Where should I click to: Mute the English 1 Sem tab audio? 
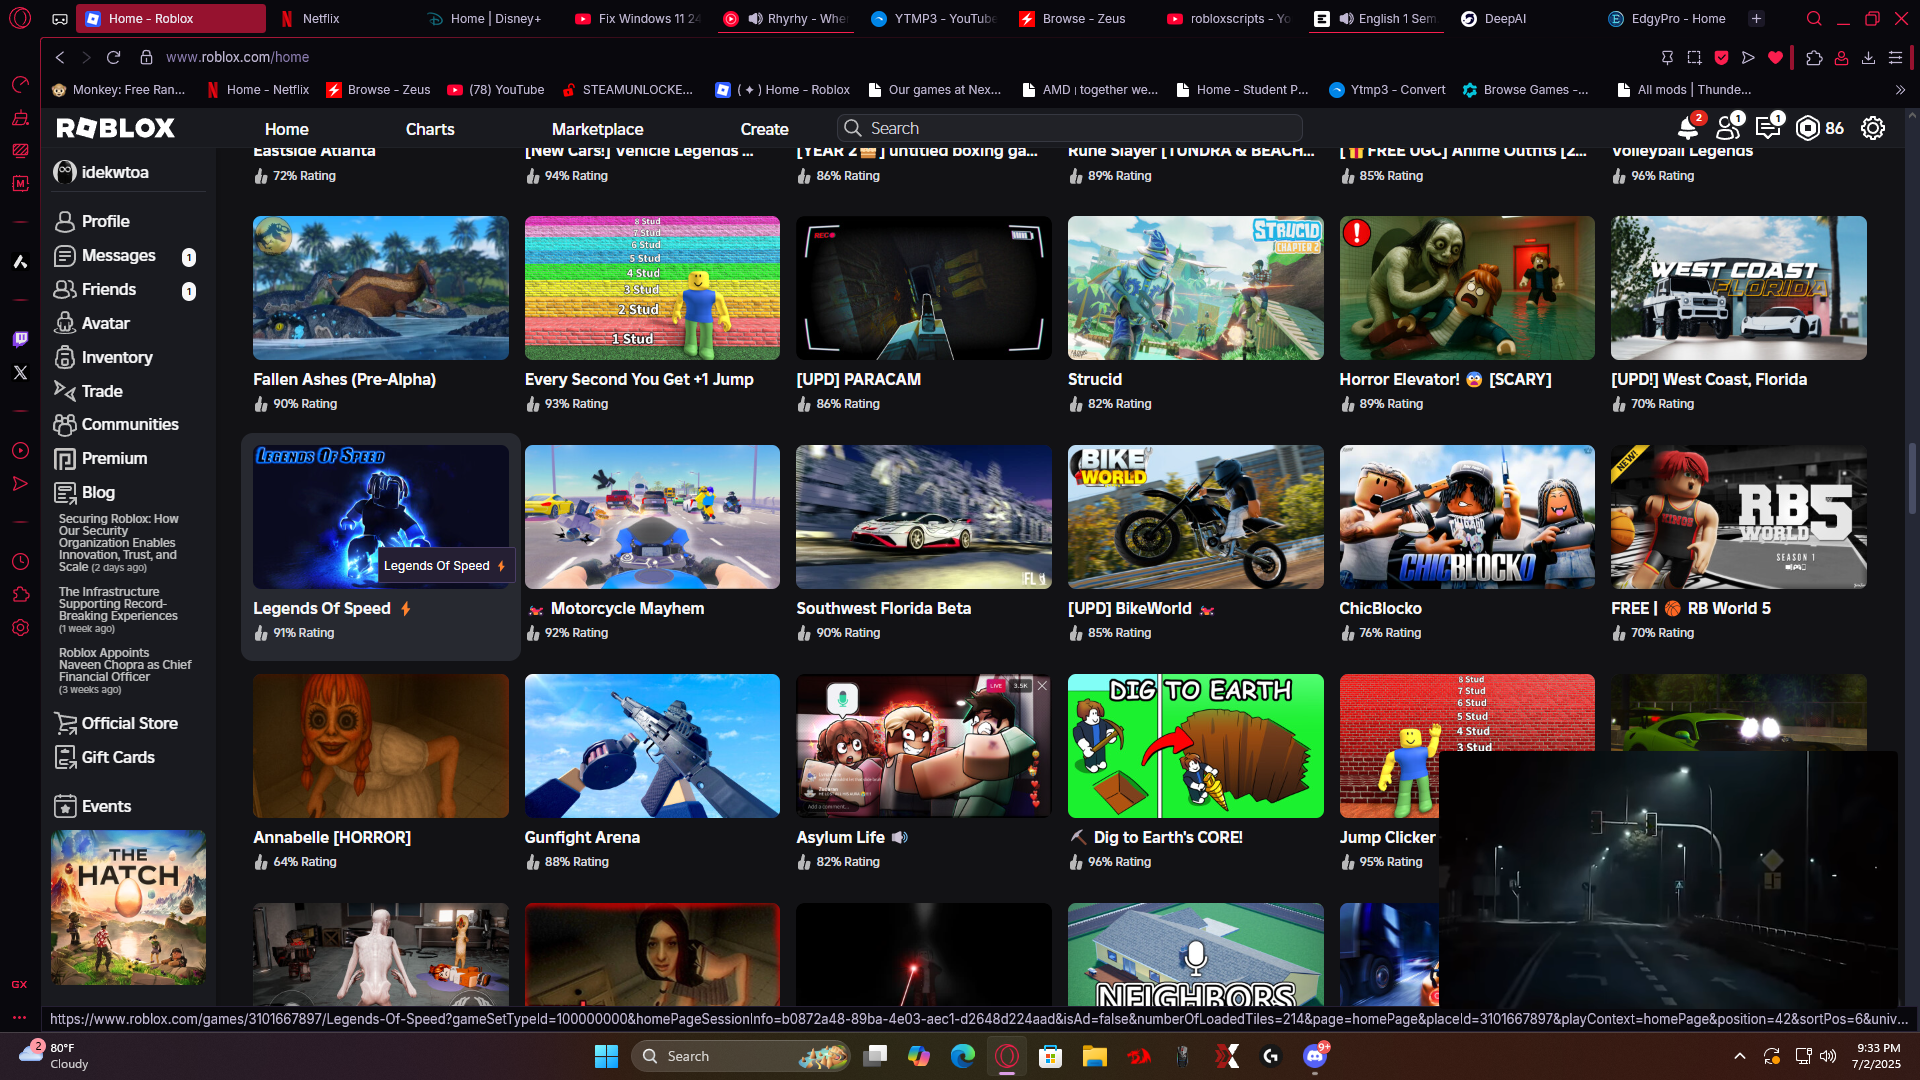(x=1347, y=19)
